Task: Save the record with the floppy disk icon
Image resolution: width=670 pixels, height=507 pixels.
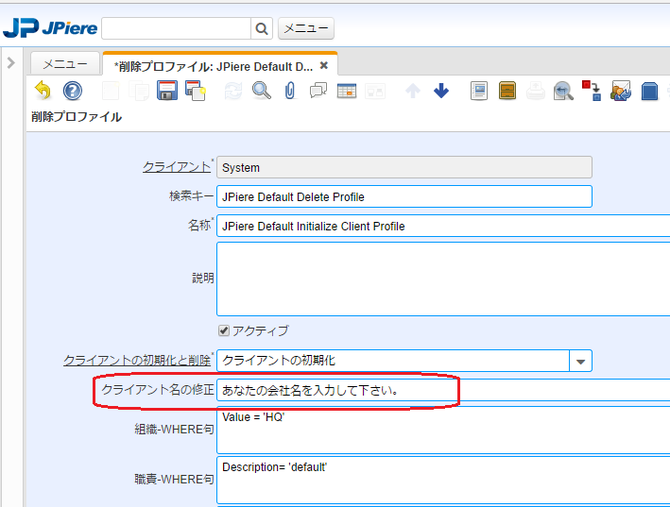Action: pos(167,91)
